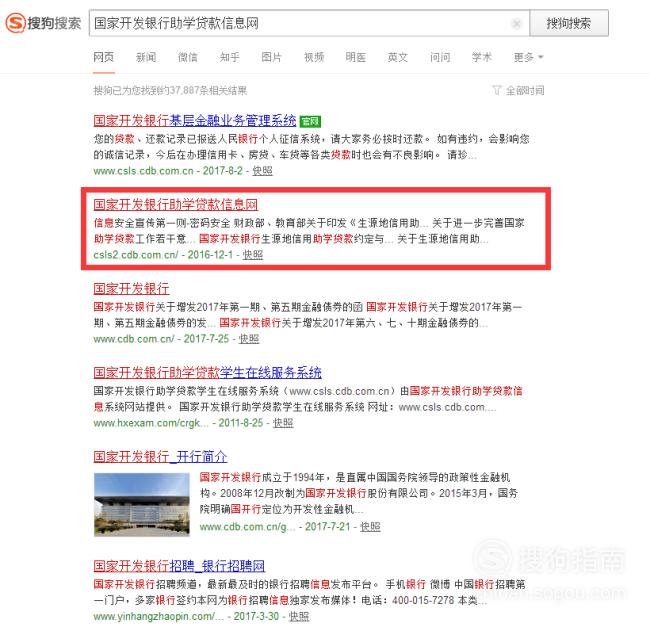Viewport: 650px width, 627px height.
Task: Click the 37,887 results count text
Action: pyautogui.click(x=170, y=90)
